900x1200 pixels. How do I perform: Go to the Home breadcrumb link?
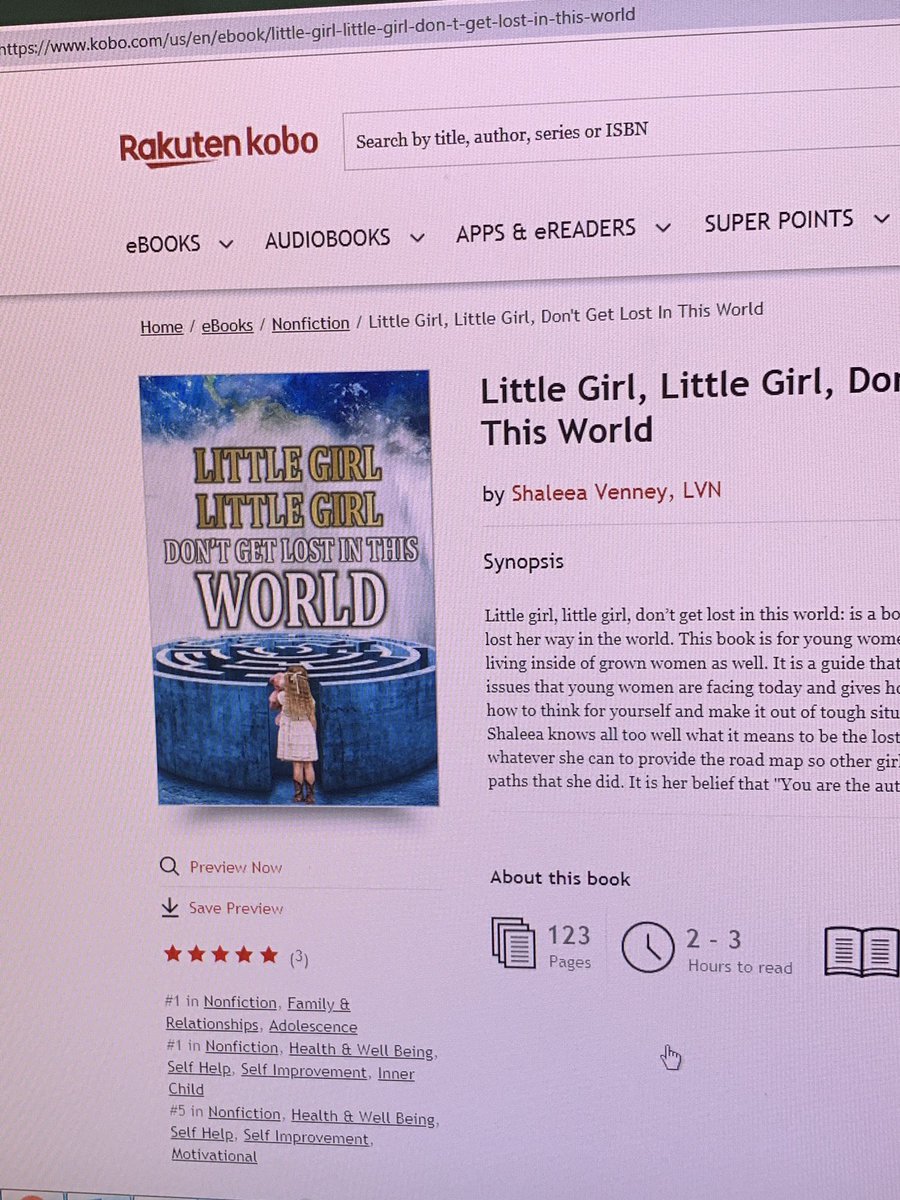pos(161,327)
